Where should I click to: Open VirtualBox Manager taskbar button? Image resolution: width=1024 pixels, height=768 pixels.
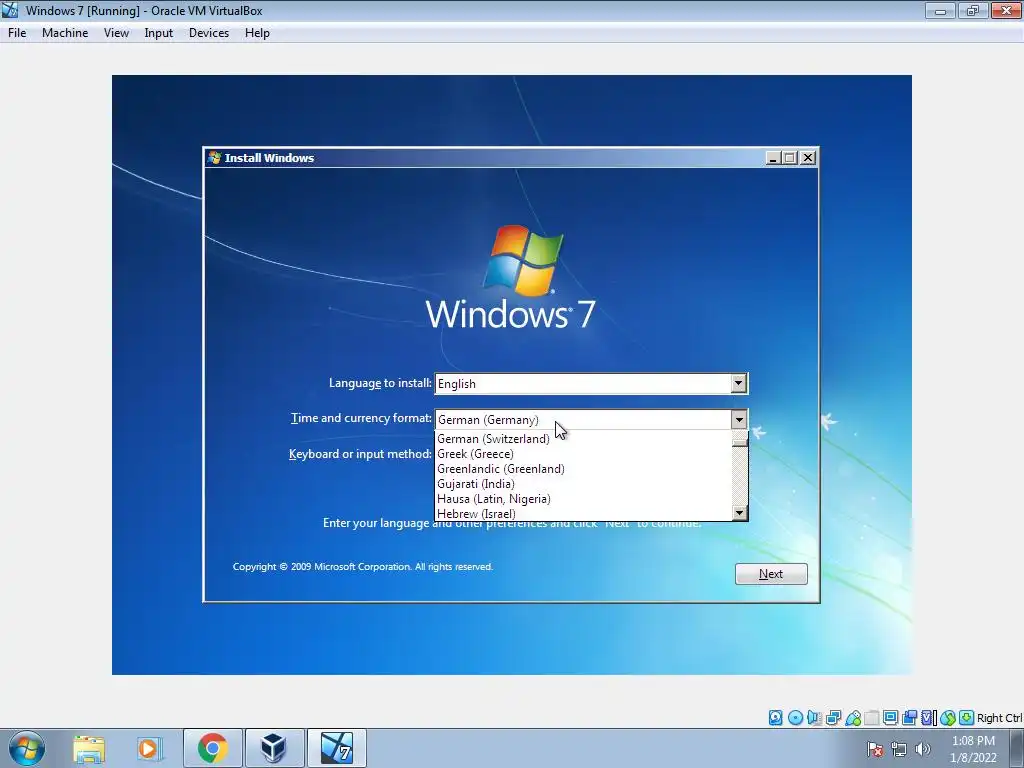tap(274, 749)
